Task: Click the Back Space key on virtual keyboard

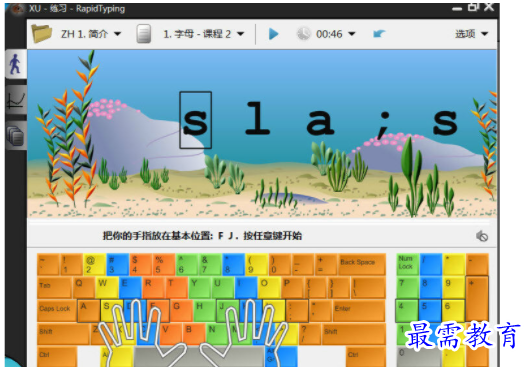Action: click(362, 264)
